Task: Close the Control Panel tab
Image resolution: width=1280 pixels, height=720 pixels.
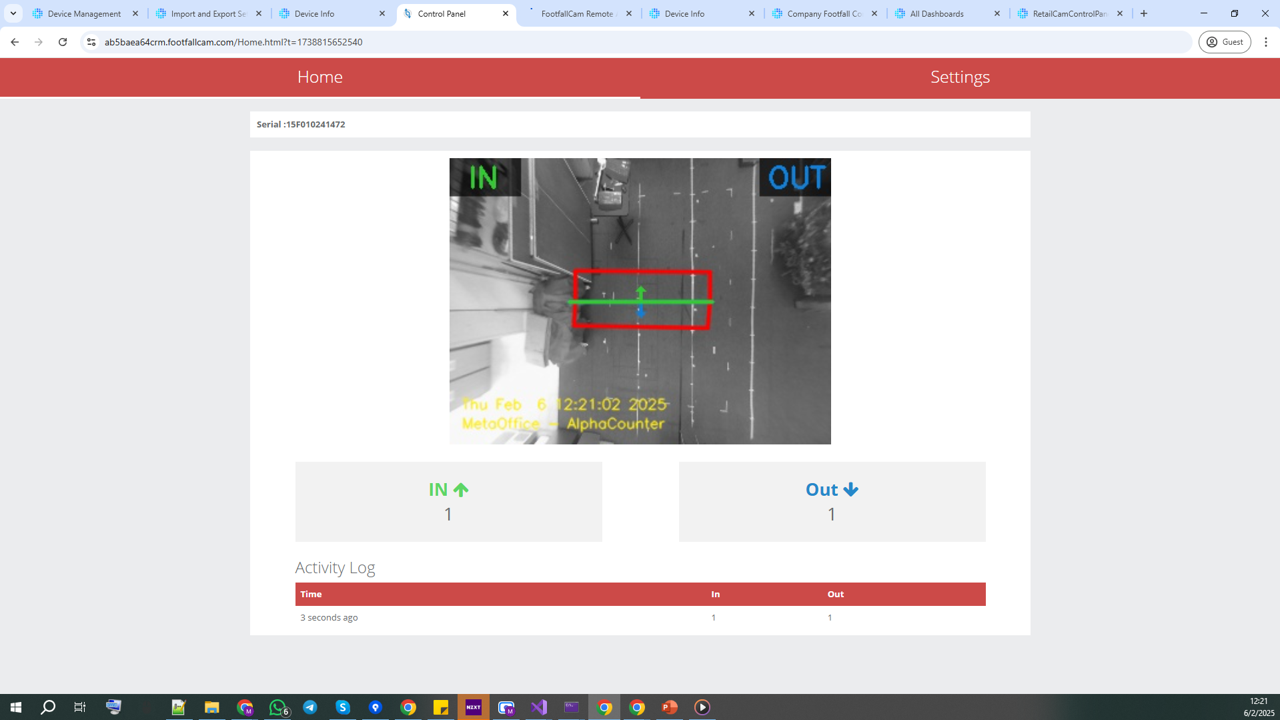Action: (x=505, y=14)
